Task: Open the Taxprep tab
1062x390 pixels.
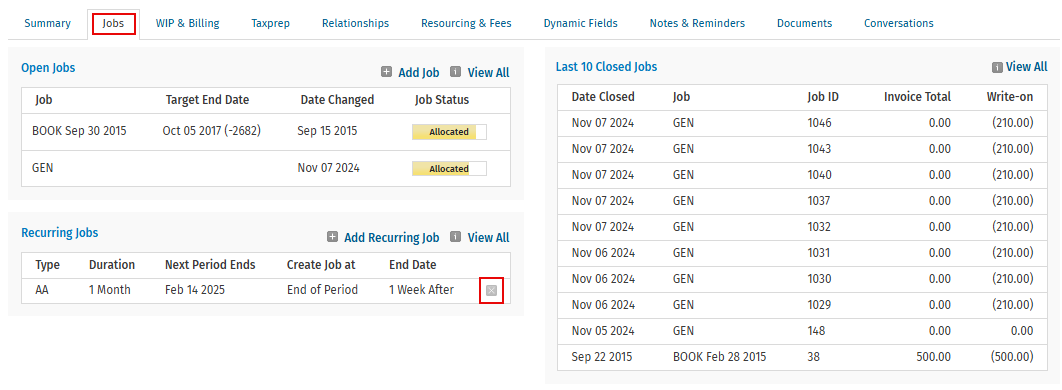Action: coord(270,24)
